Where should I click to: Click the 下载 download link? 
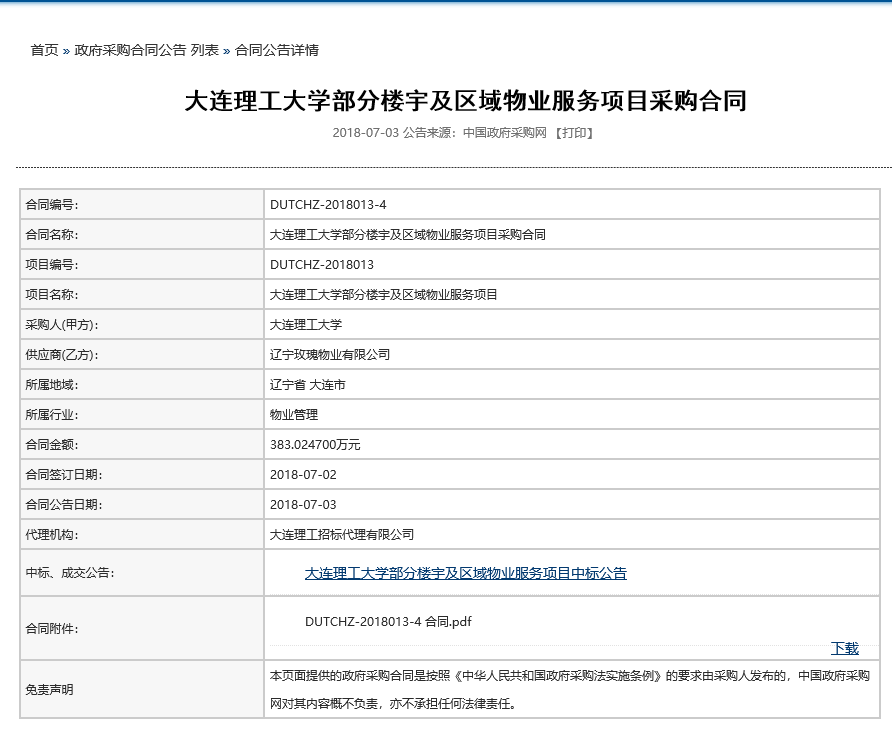tap(844, 648)
